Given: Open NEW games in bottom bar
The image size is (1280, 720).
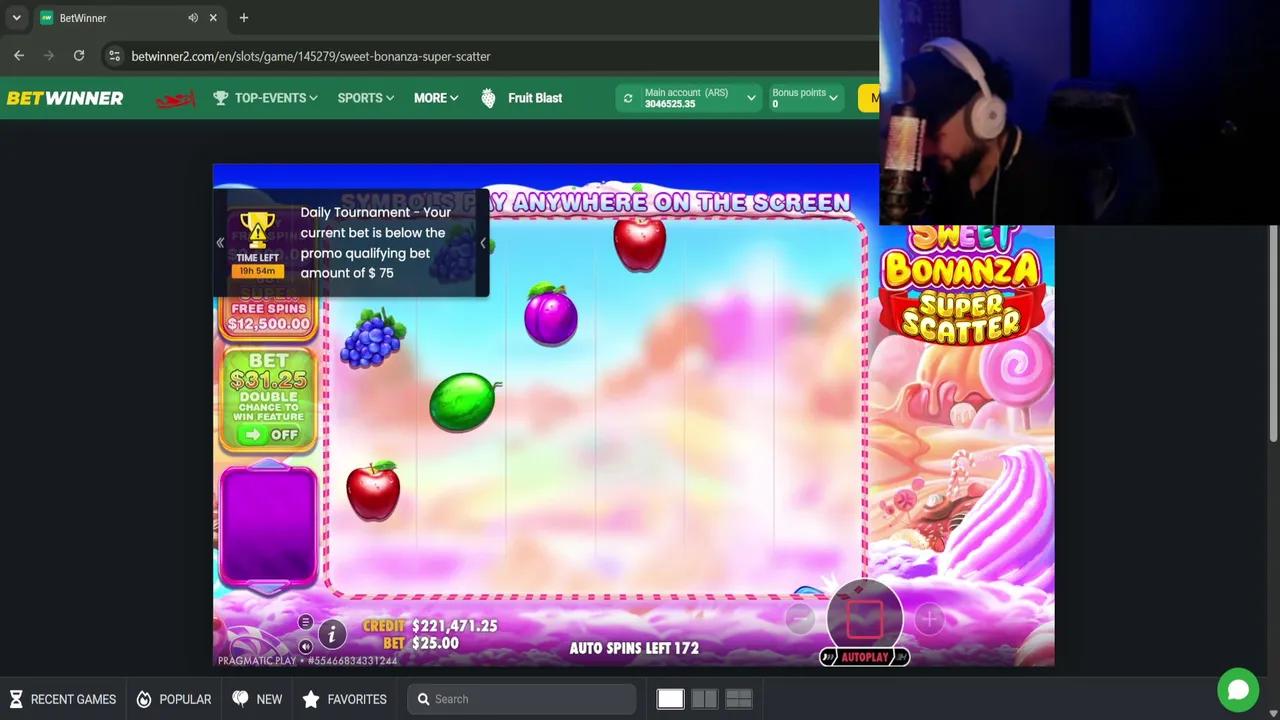Looking at the screenshot, I should [257, 699].
